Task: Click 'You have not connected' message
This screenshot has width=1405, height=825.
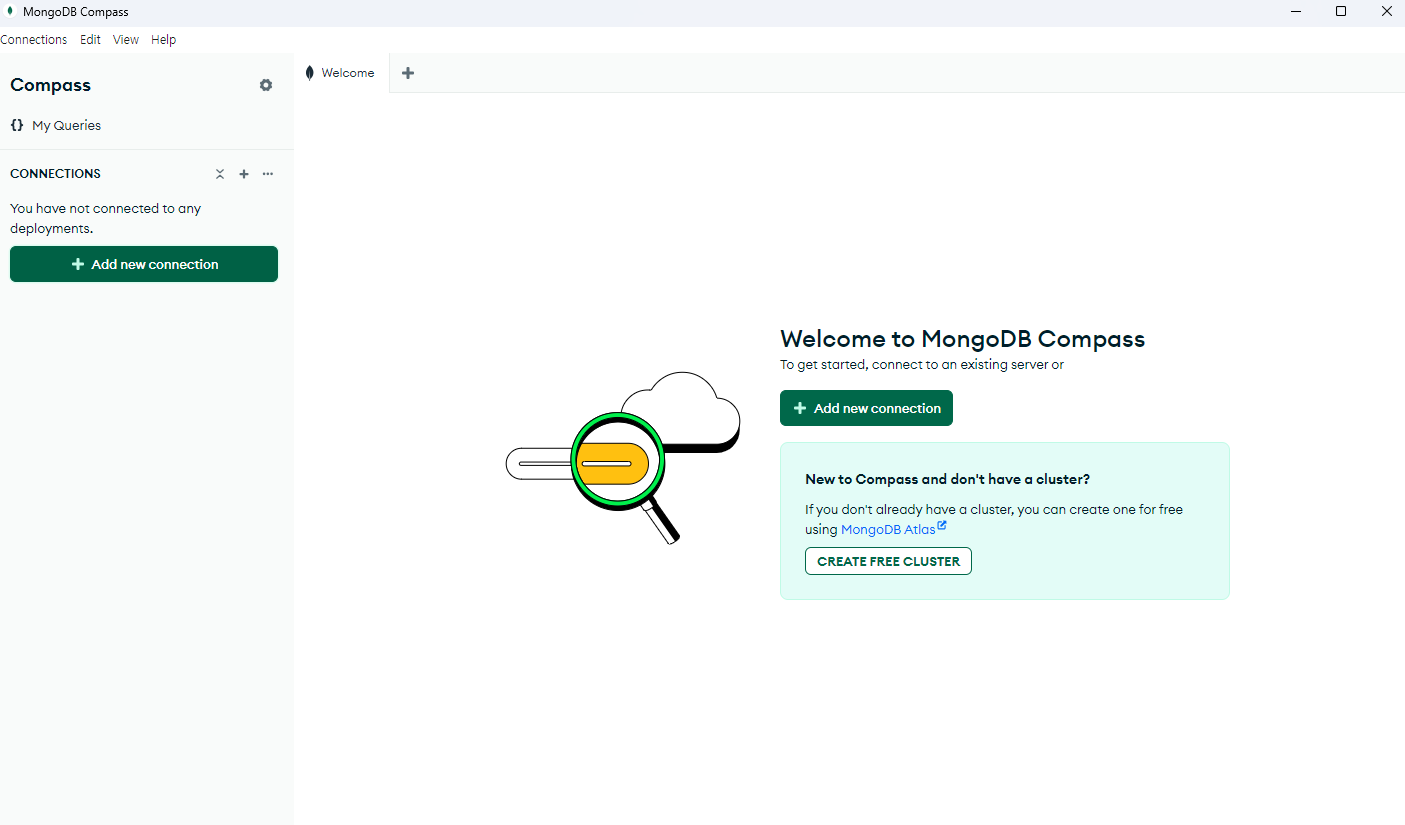Action: pyautogui.click(x=105, y=218)
